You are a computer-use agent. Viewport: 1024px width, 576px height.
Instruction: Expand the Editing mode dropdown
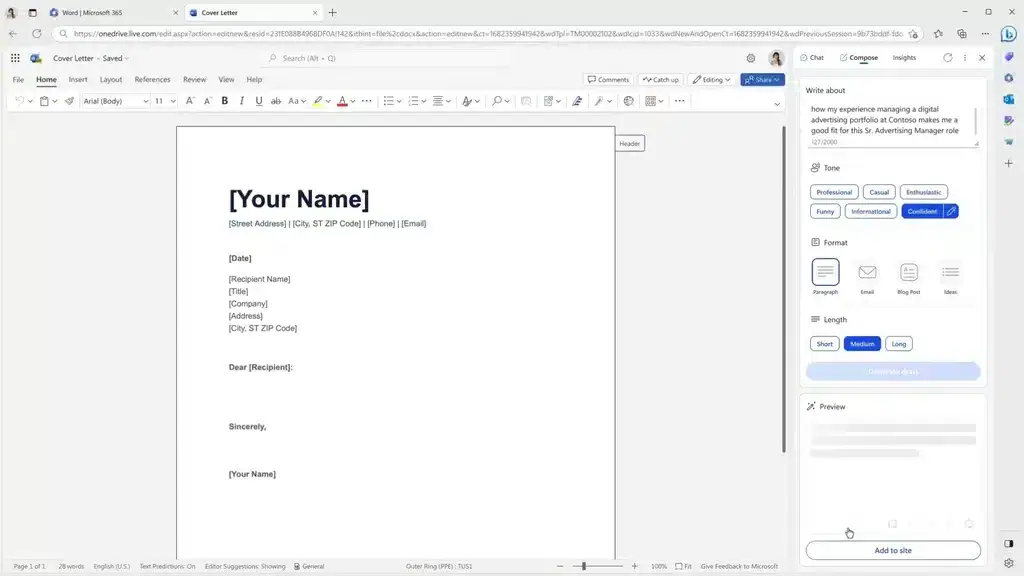pos(714,79)
